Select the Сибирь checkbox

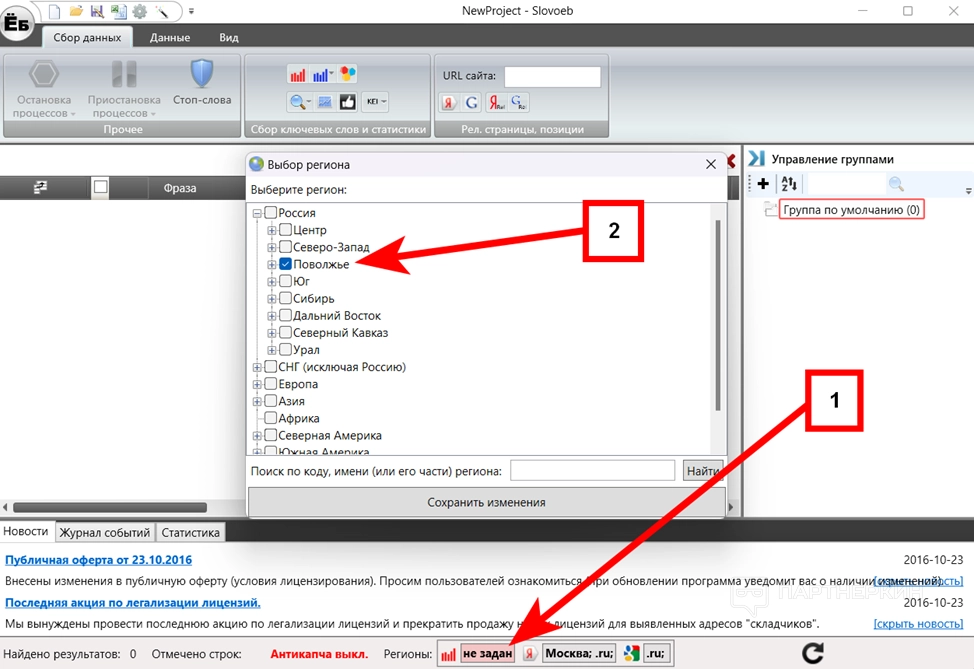286,298
